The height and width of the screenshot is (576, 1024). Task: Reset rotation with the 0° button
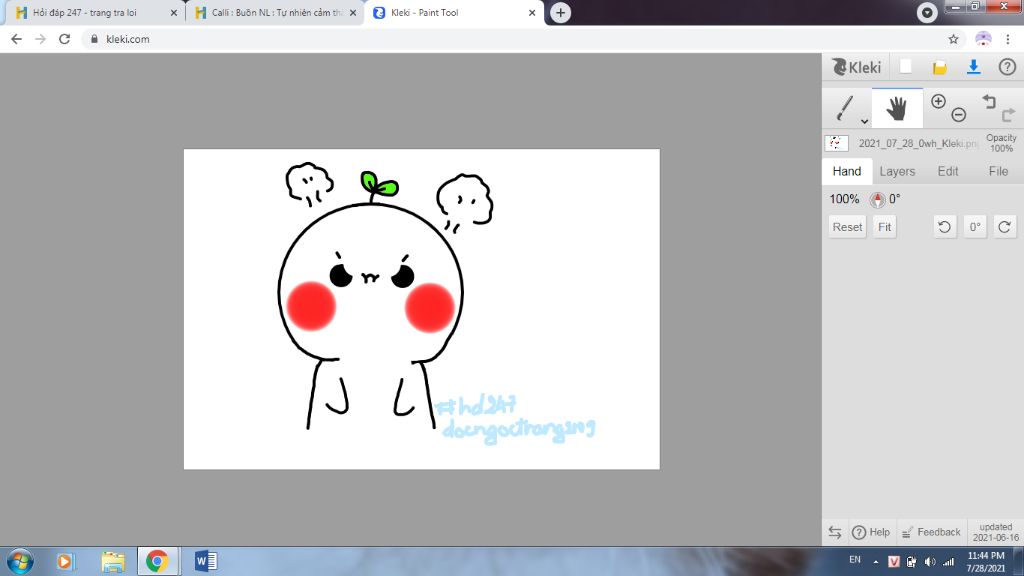pyautogui.click(x=974, y=227)
